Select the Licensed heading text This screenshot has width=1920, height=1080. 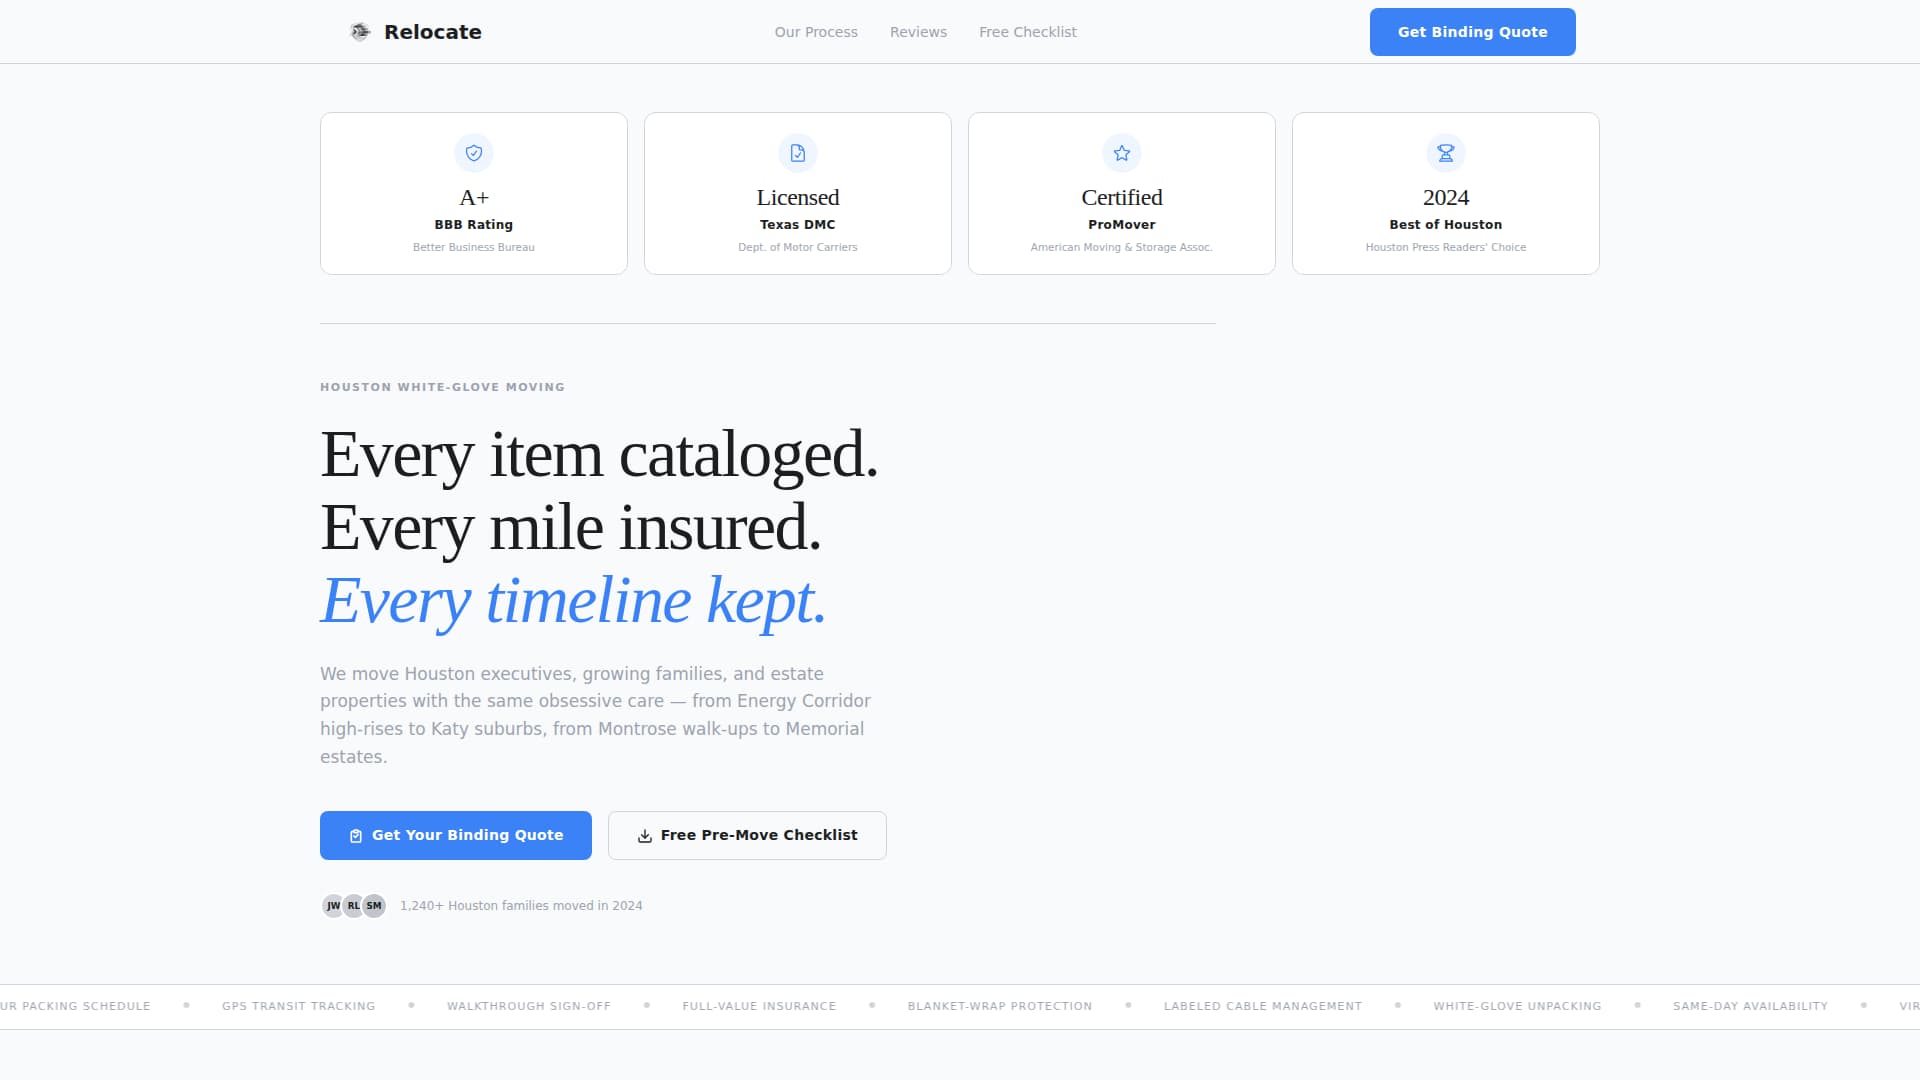(x=798, y=197)
